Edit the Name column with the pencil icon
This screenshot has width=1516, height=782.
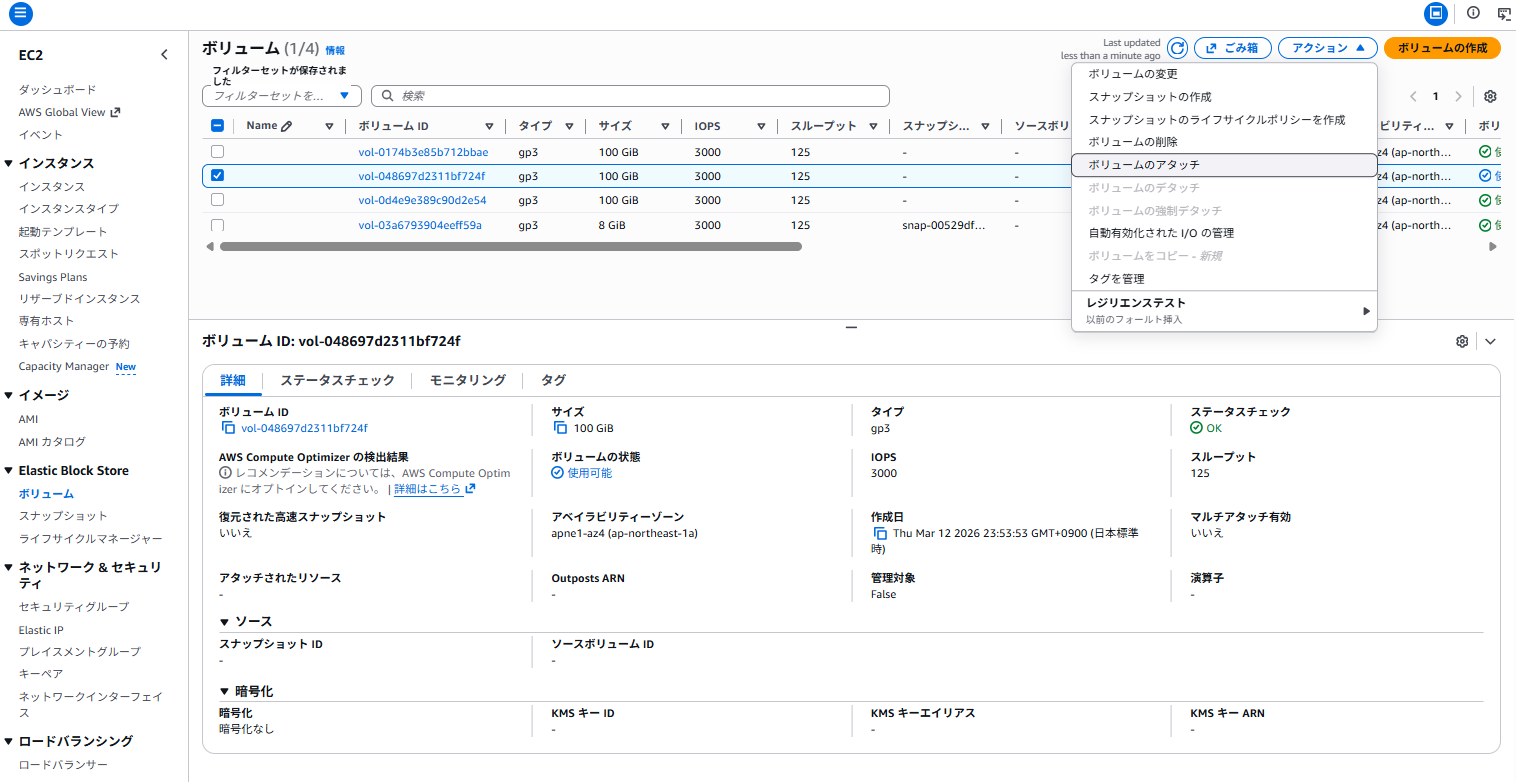coord(288,125)
